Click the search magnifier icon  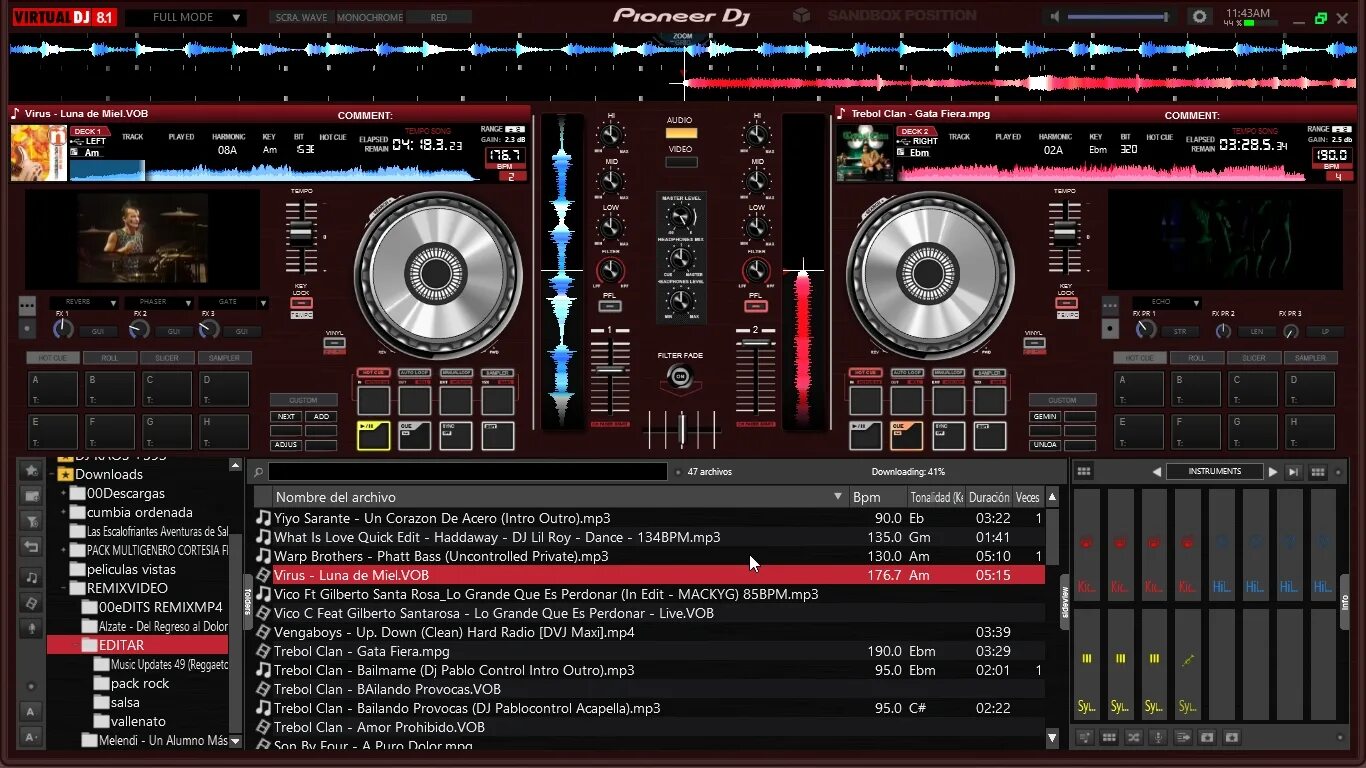point(258,472)
